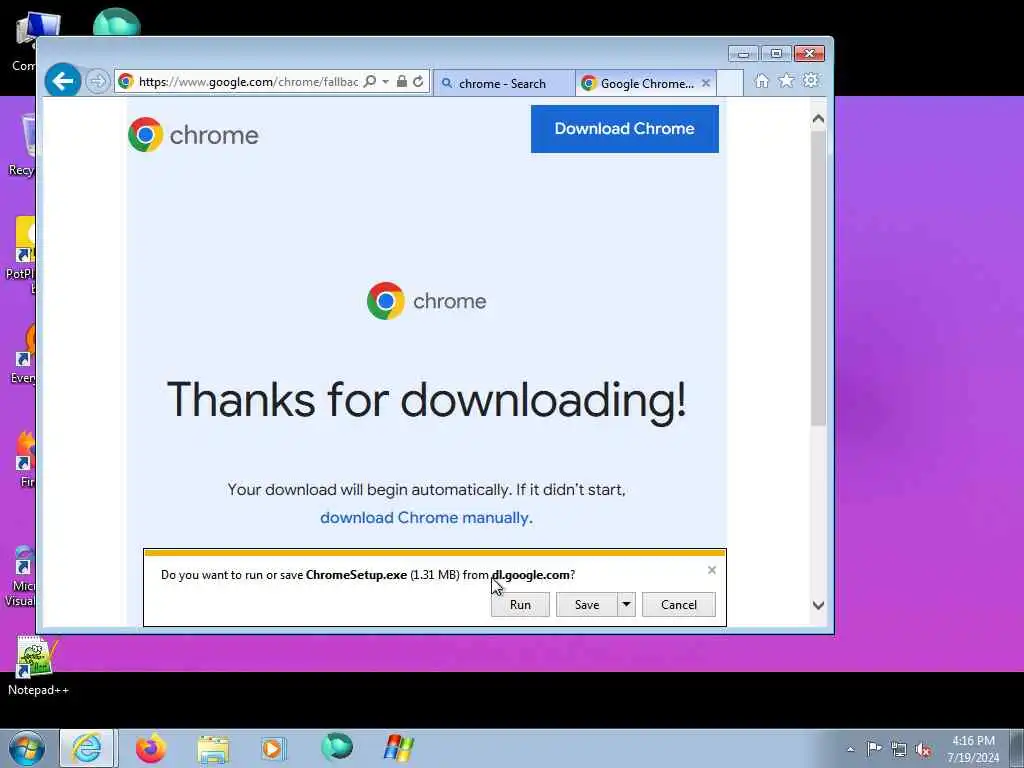Click the search magnifier in address bar
The image size is (1024, 768).
click(x=370, y=82)
